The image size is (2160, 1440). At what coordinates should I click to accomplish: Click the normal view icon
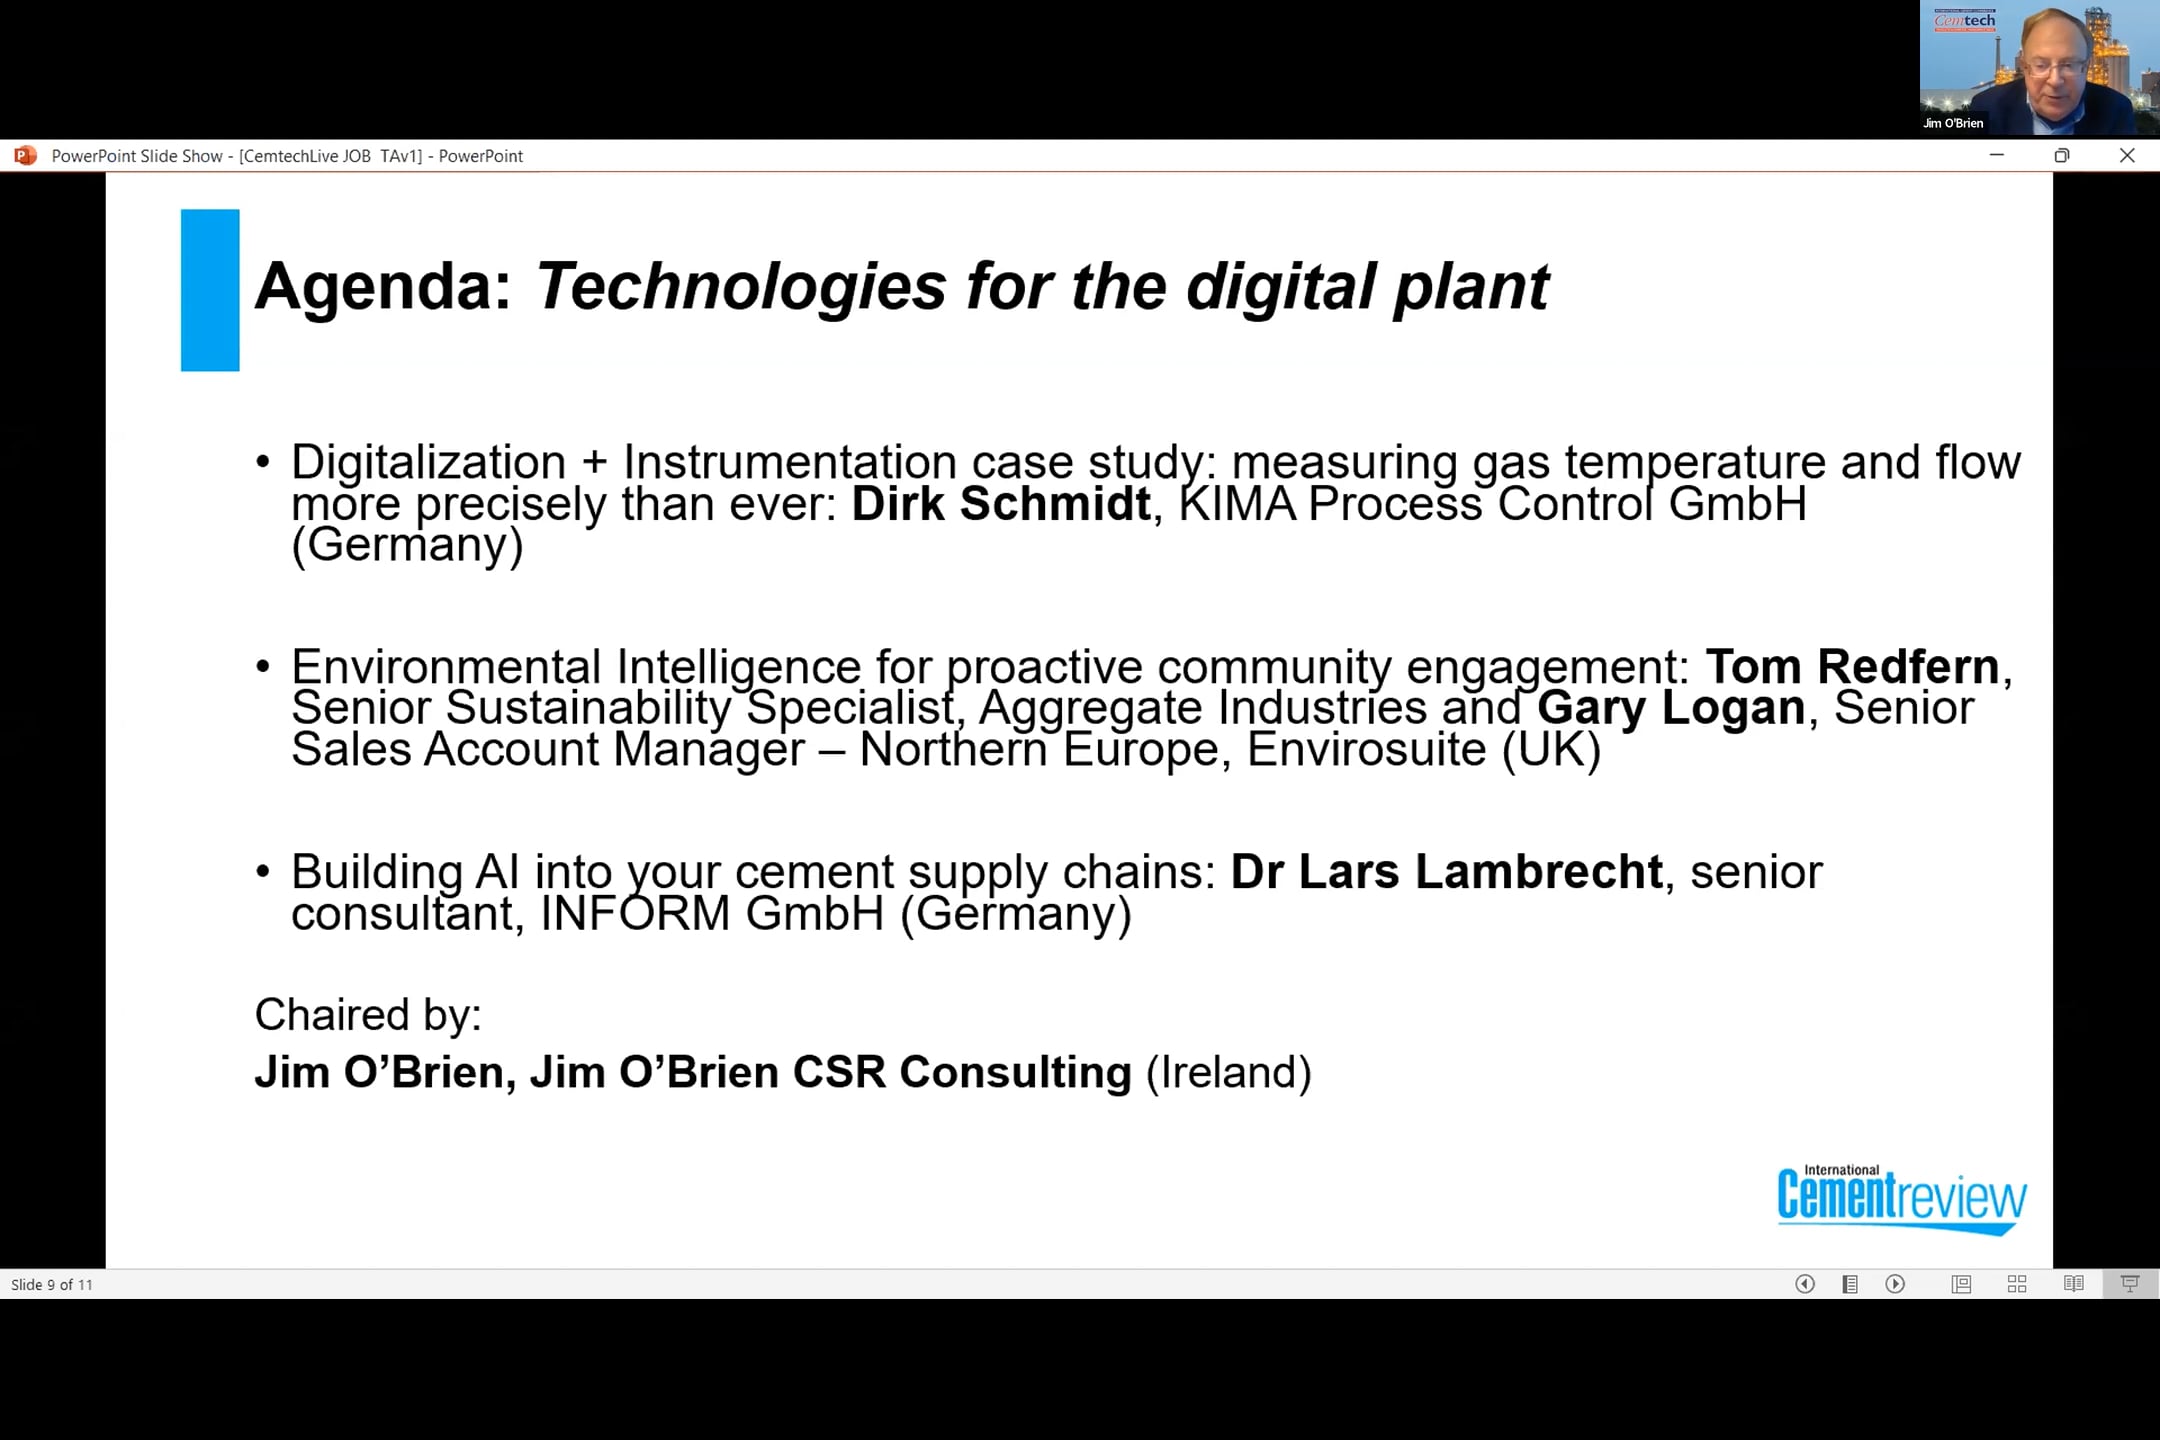(1961, 1284)
